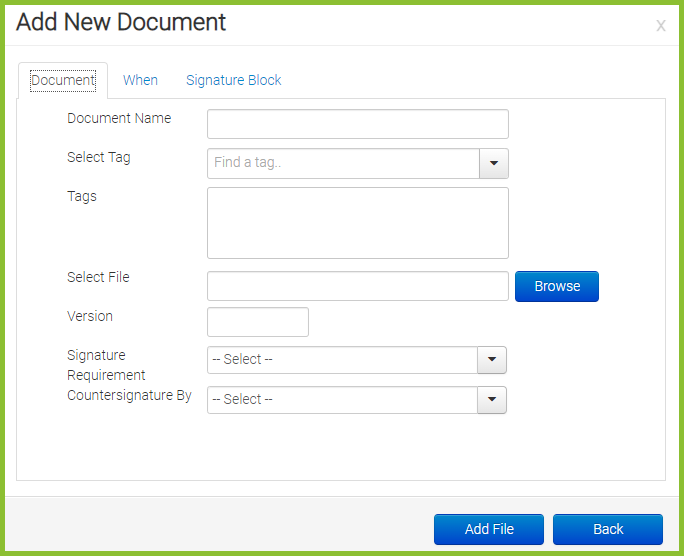Image resolution: width=684 pixels, height=556 pixels.
Task: Select the Document tab
Action: click(63, 81)
